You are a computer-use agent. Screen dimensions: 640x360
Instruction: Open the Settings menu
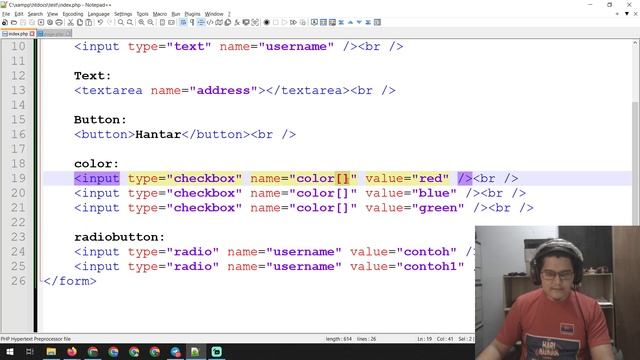tap(123, 14)
